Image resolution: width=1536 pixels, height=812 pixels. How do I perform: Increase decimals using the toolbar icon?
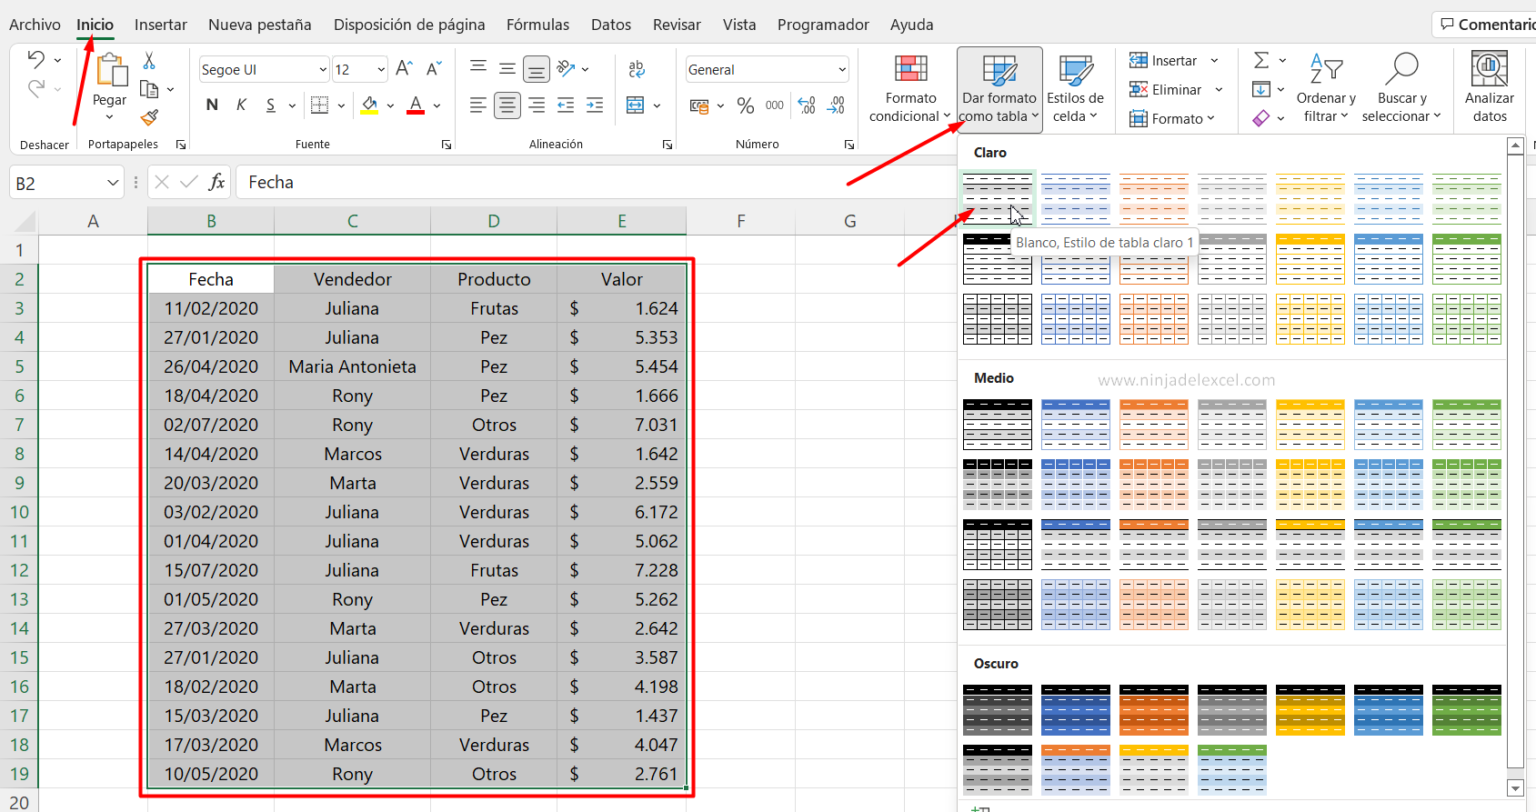[x=806, y=104]
